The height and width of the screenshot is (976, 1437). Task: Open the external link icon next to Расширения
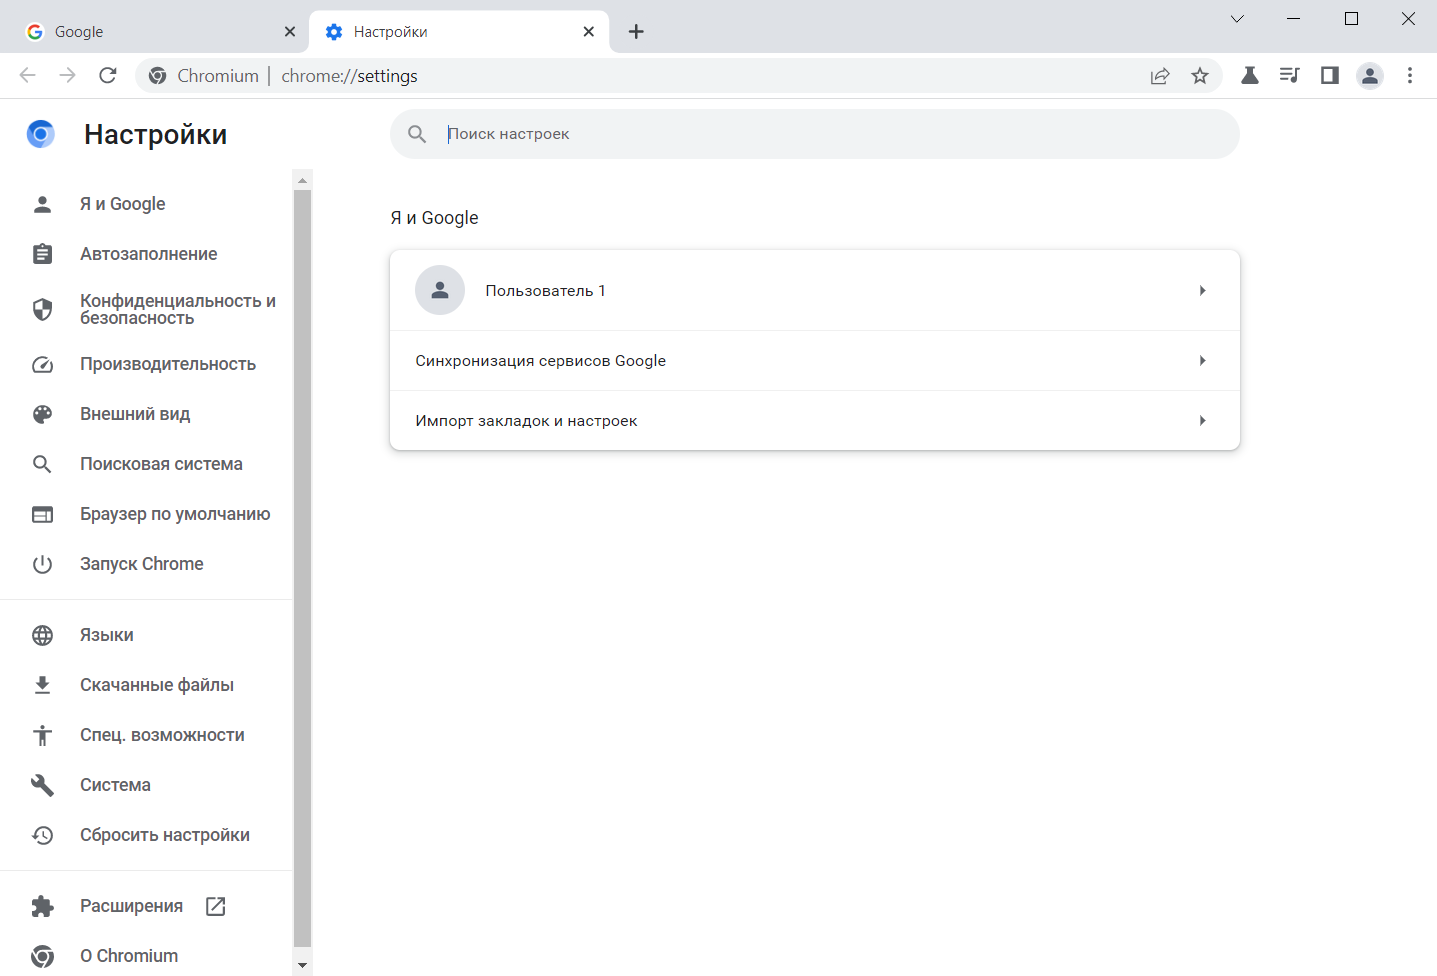pos(215,906)
